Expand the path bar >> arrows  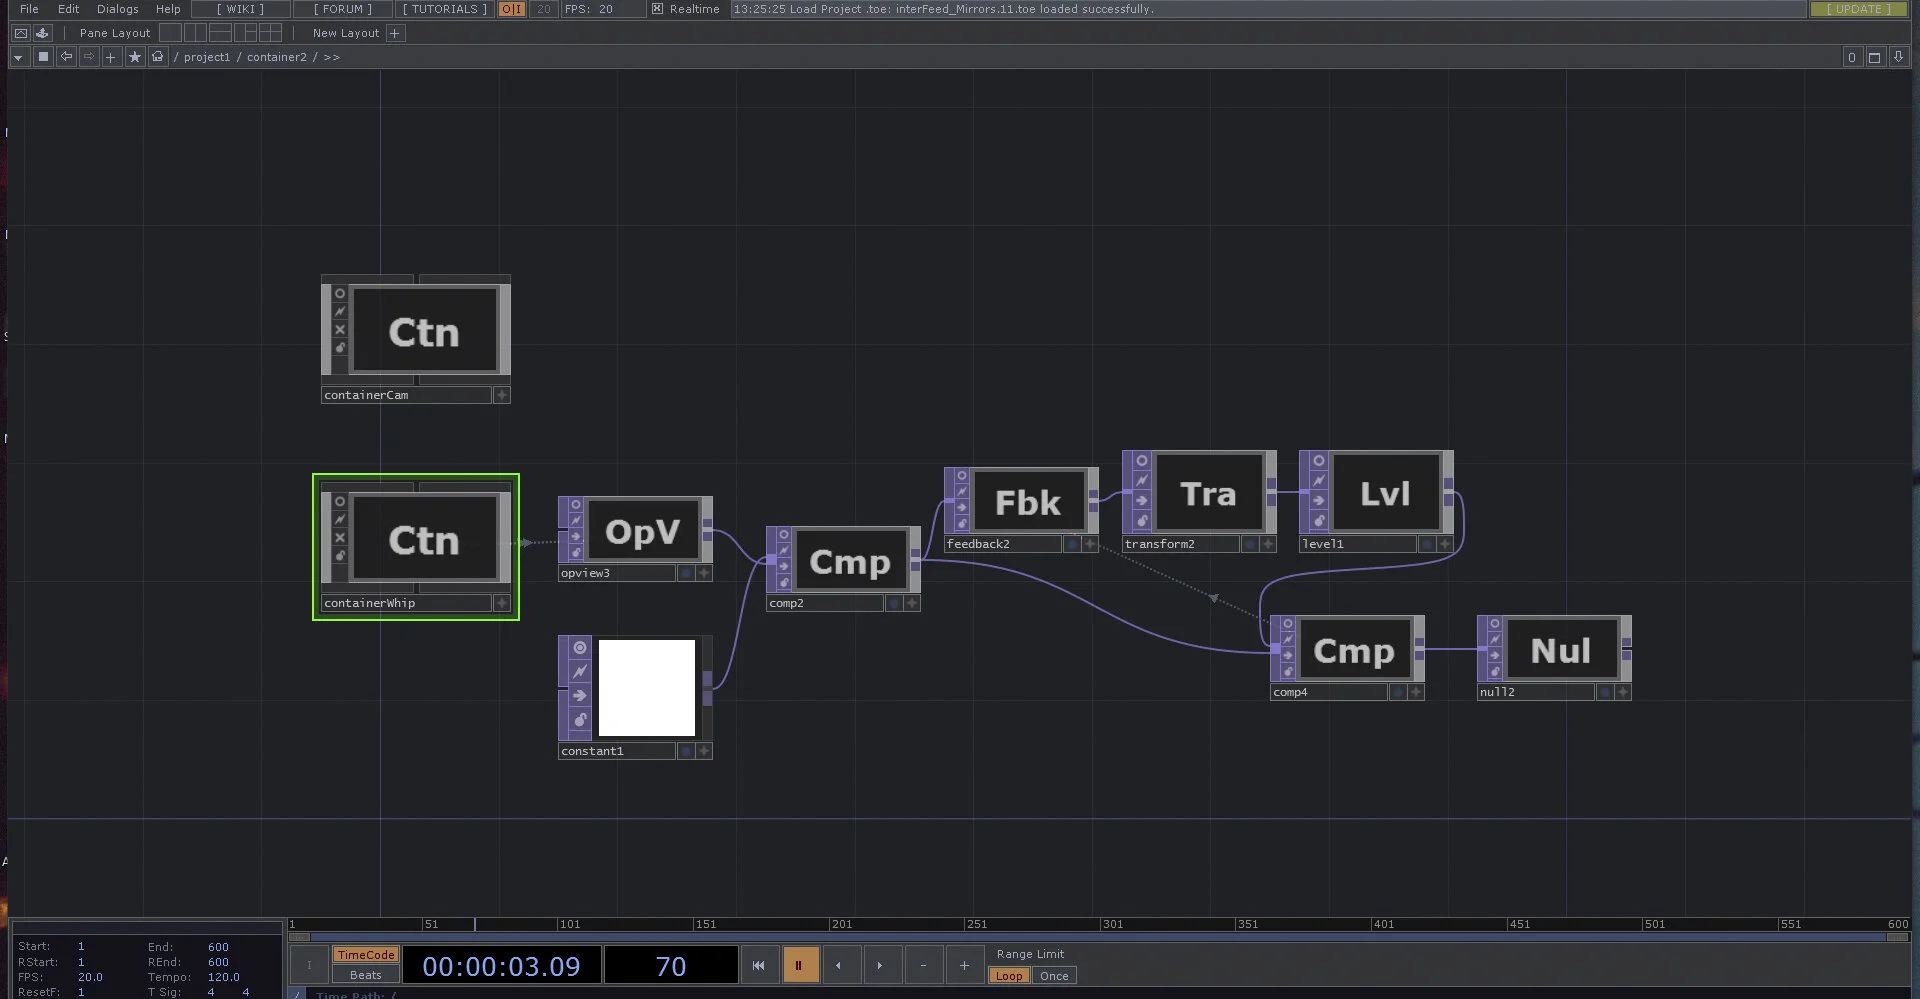[332, 57]
